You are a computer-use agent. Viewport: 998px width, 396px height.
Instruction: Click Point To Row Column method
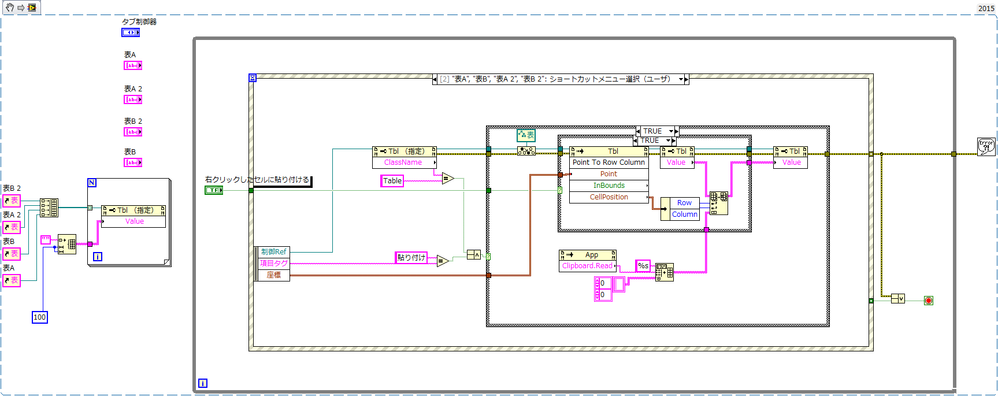(x=609, y=162)
